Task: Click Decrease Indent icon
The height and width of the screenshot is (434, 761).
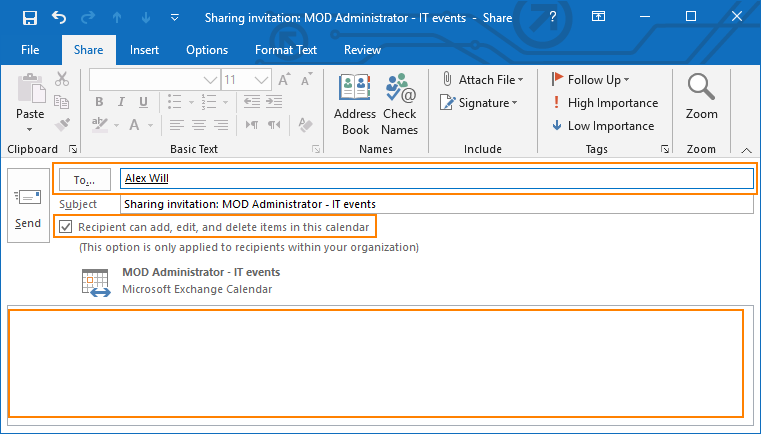Action: (251, 102)
